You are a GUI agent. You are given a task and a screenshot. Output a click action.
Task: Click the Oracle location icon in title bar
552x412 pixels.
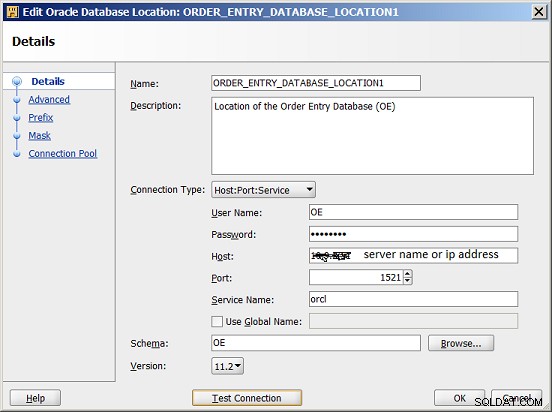[13, 12]
